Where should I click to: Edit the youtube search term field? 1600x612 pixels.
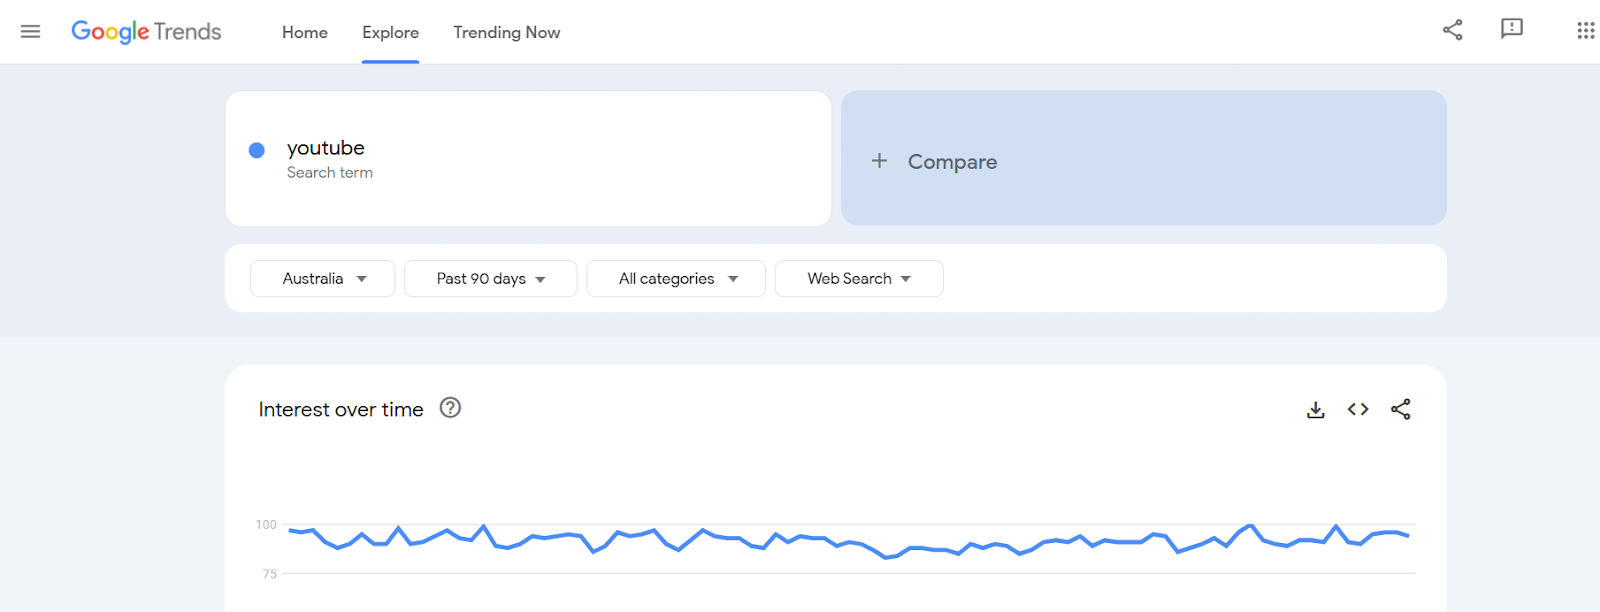click(528, 159)
